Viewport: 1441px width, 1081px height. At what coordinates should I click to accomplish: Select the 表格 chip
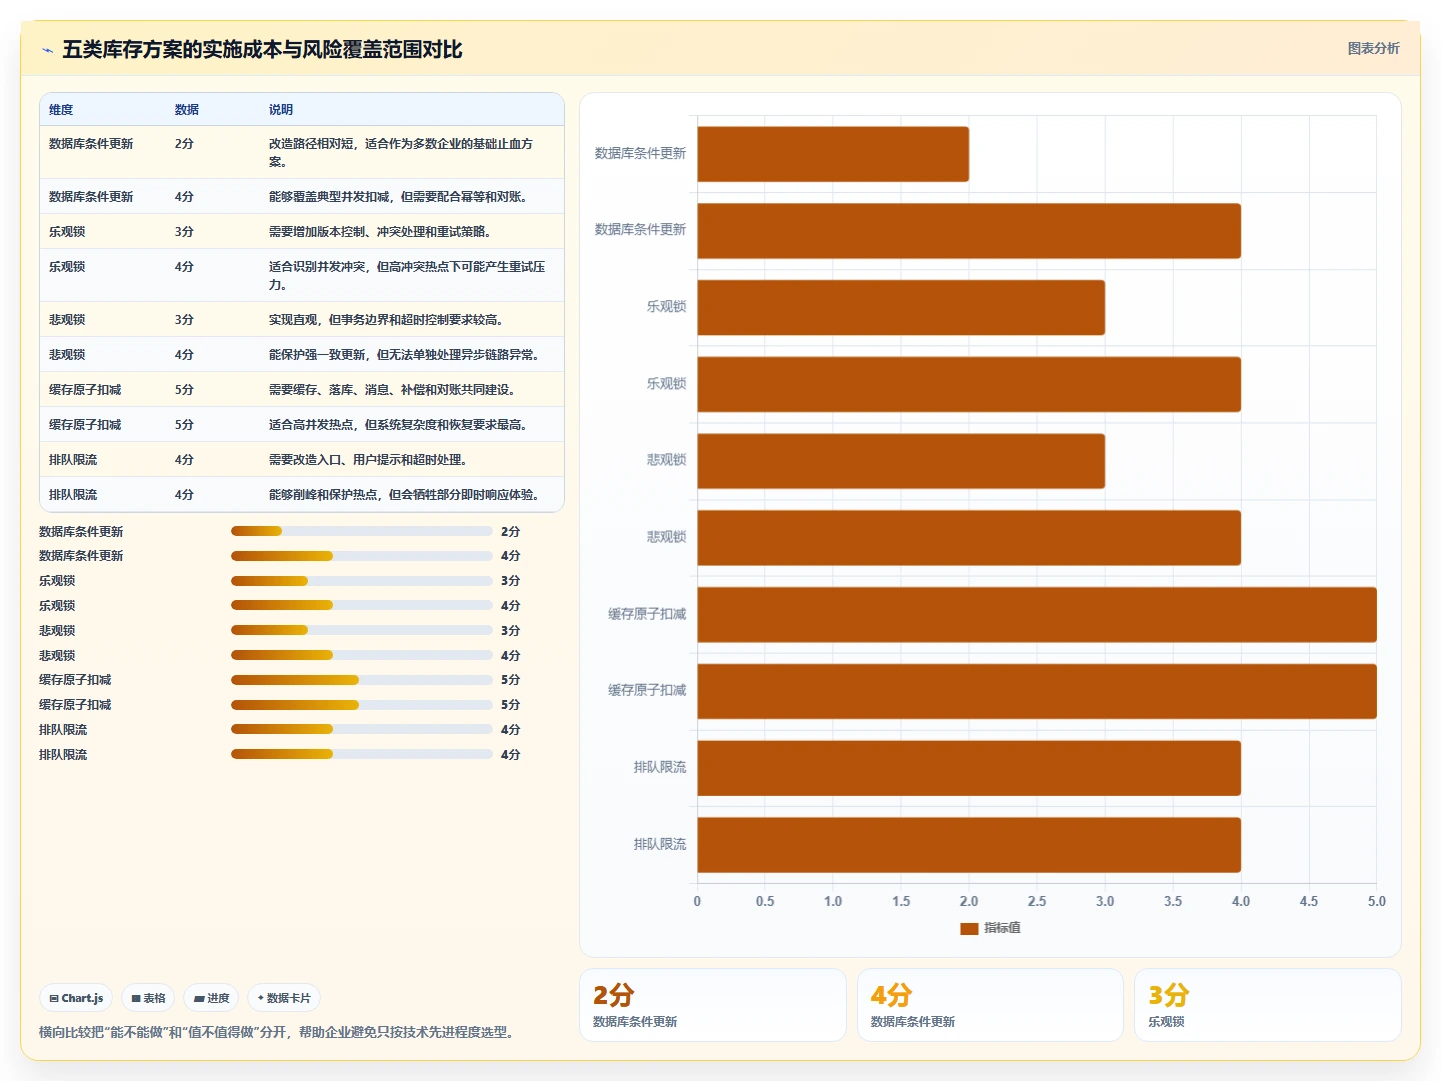pos(148,998)
